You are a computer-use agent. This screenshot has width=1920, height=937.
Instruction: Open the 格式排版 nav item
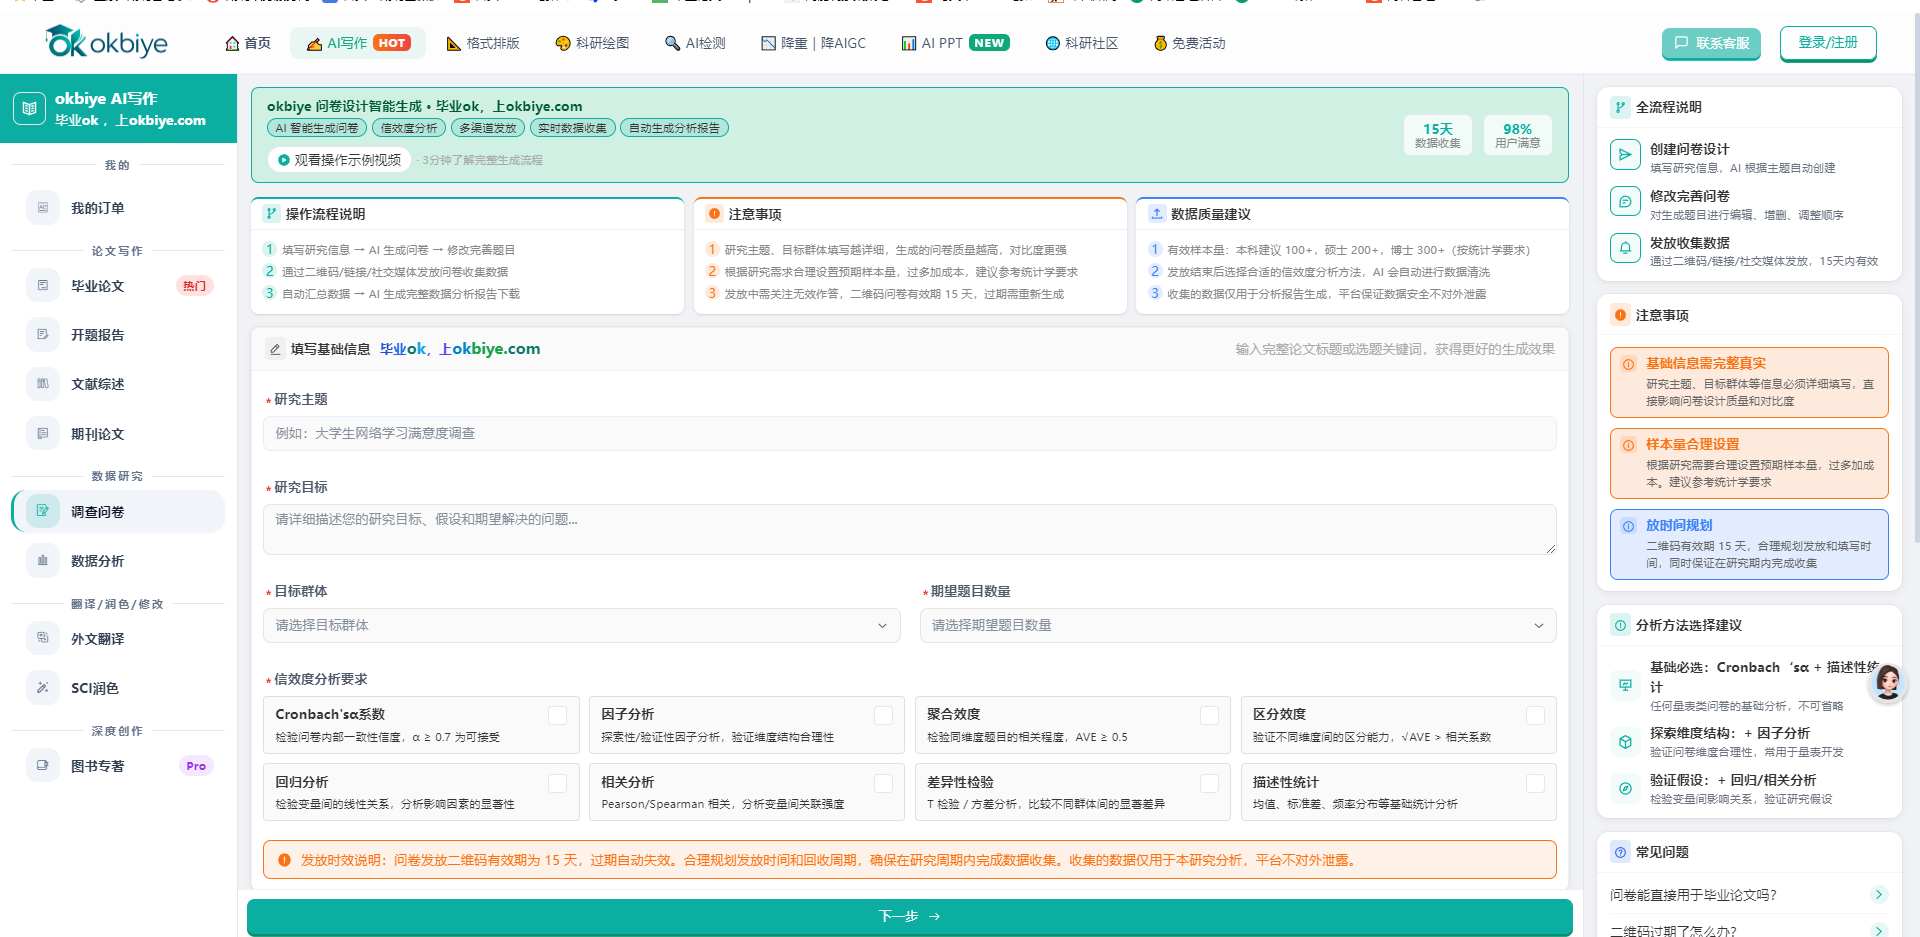(483, 43)
